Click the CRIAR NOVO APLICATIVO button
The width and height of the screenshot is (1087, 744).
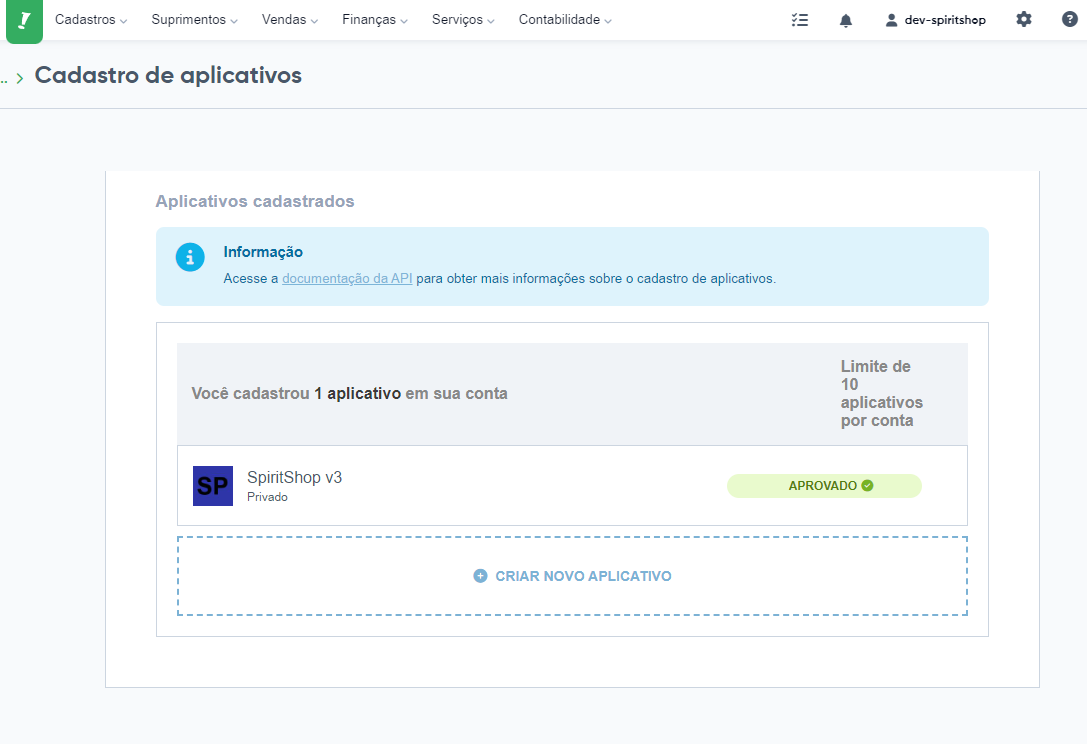(573, 576)
